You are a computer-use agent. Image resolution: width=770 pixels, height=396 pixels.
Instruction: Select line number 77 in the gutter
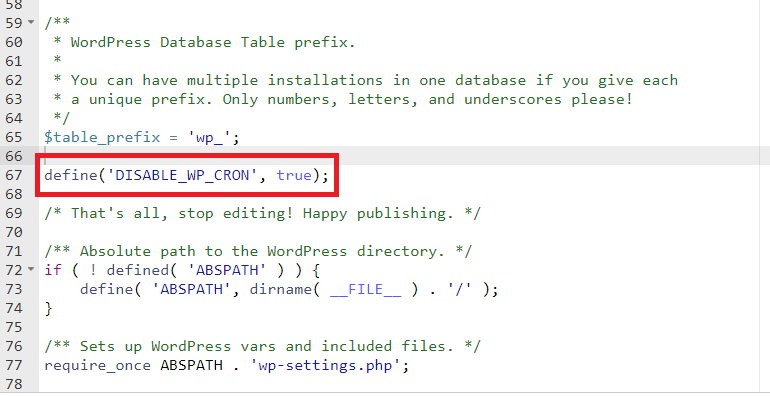pos(14,366)
